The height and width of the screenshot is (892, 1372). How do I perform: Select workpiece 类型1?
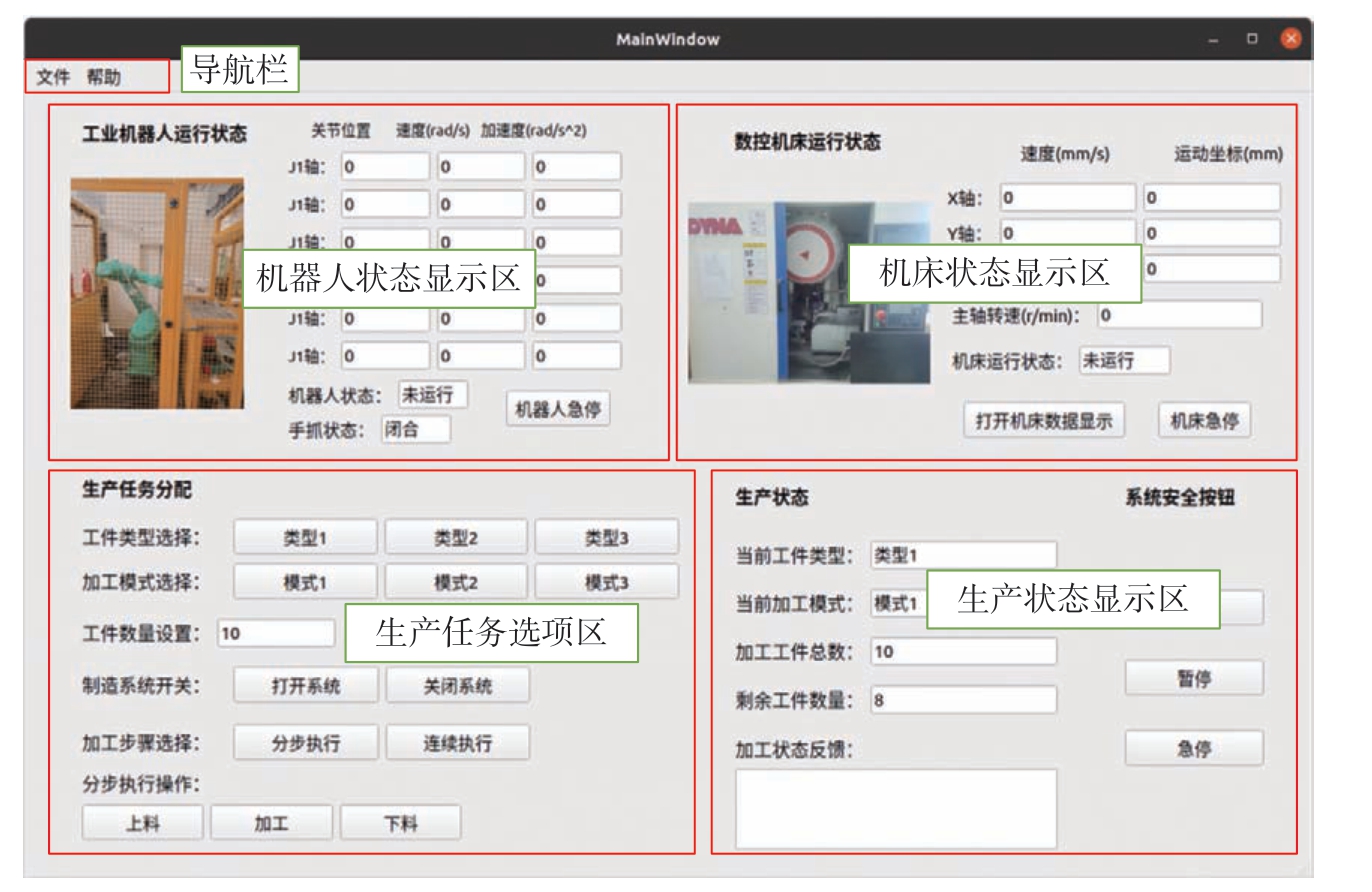click(306, 537)
